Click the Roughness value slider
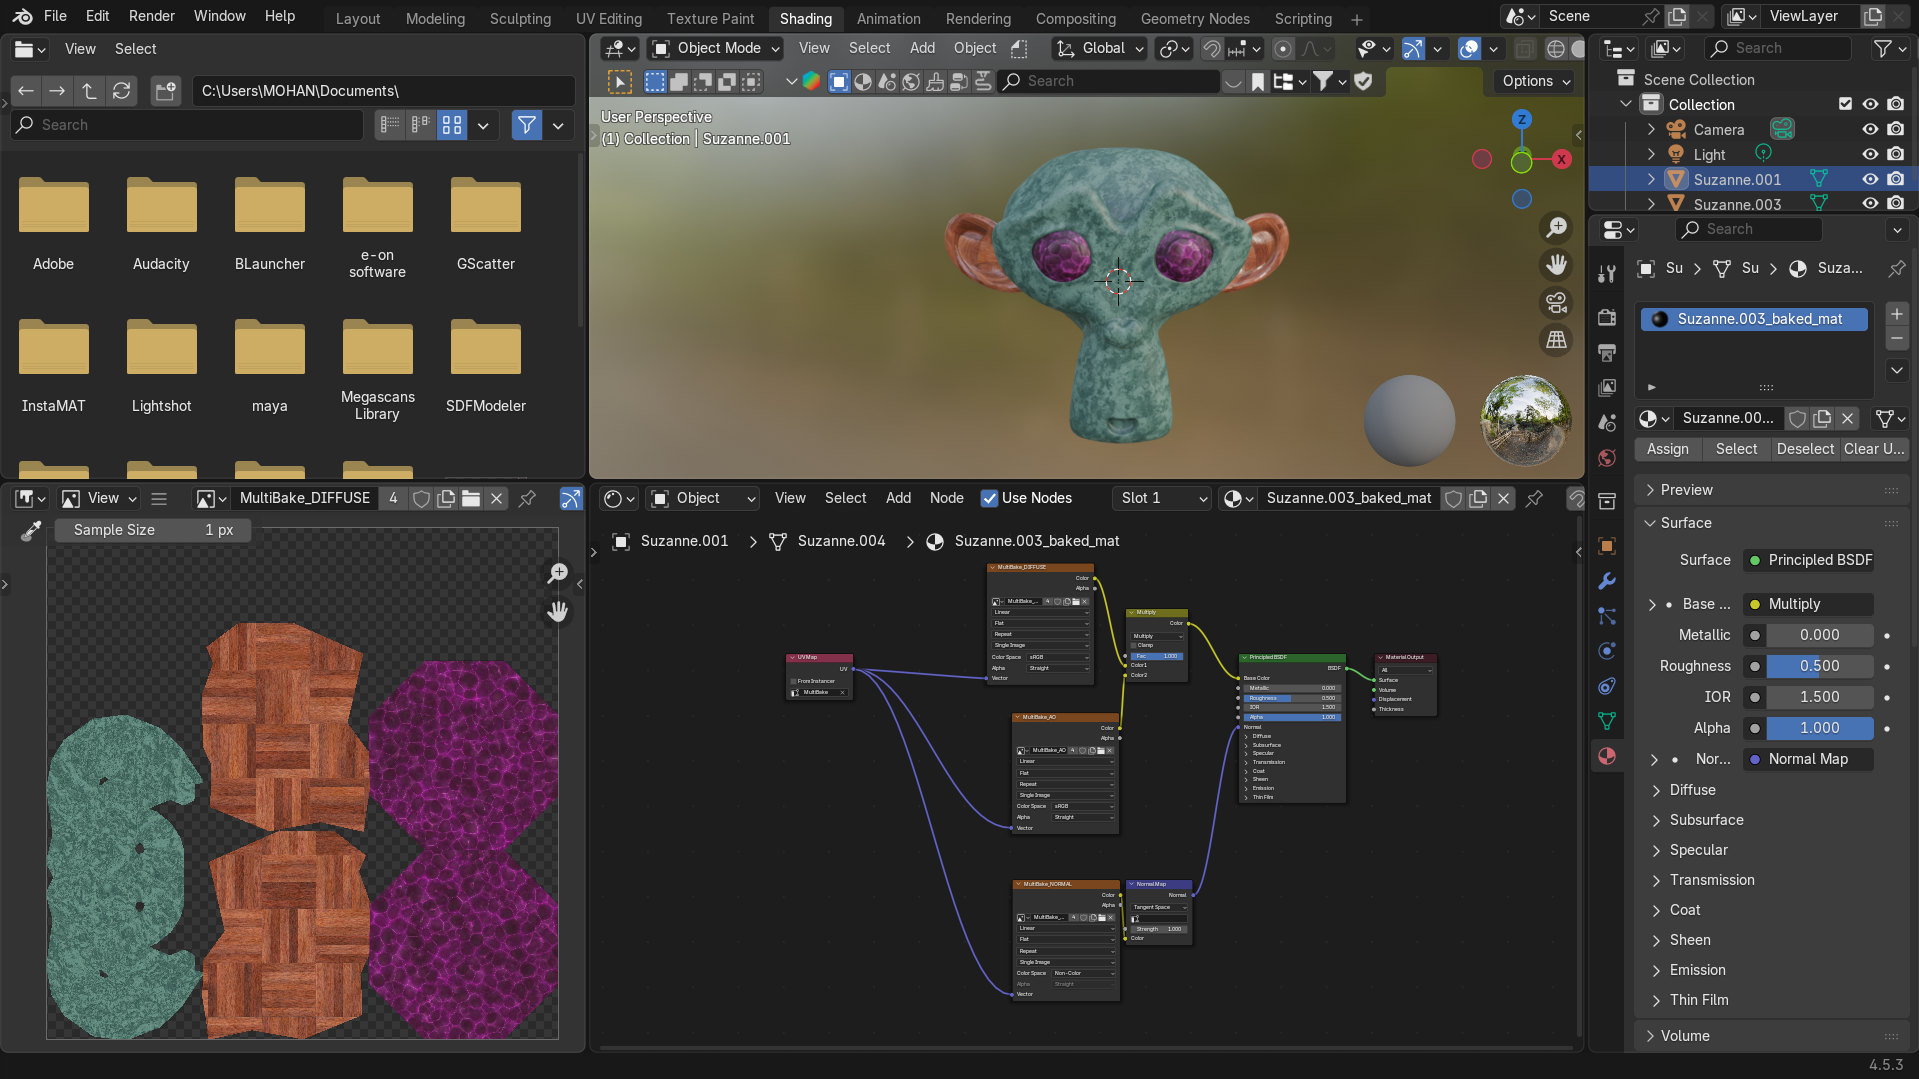Viewport: 1919px width, 1079px height. (1819, 666)
